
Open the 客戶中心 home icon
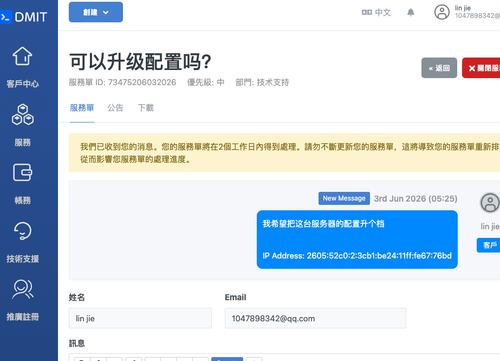pyautogui.click(x=22, y=56)
